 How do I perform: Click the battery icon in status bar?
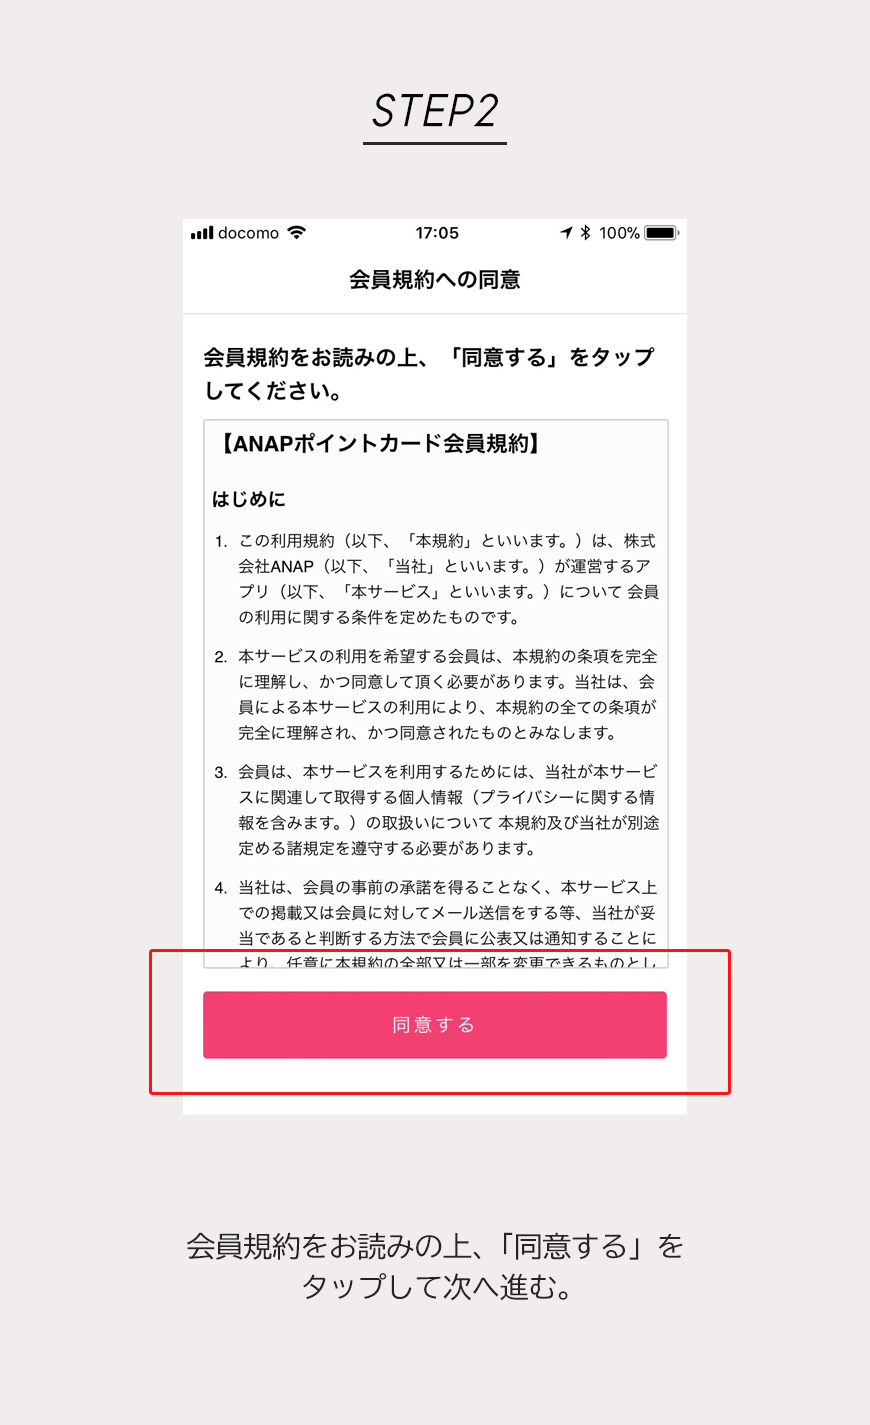coord(662,233)
